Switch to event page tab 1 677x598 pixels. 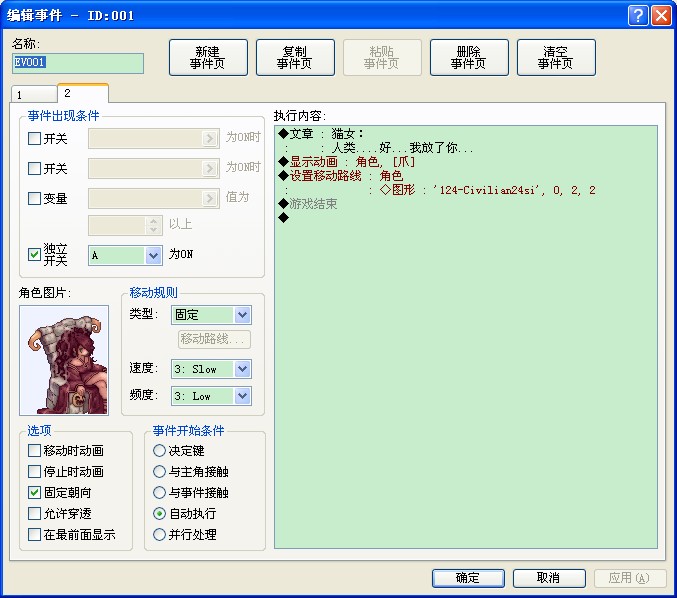point(34,94)
